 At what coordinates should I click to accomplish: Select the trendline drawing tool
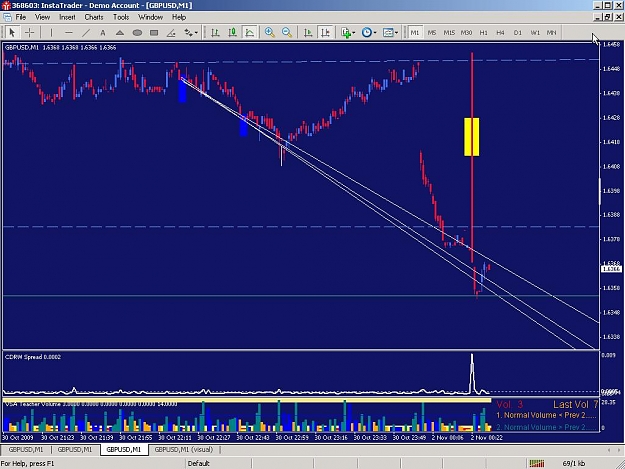[x=86, y=33]
